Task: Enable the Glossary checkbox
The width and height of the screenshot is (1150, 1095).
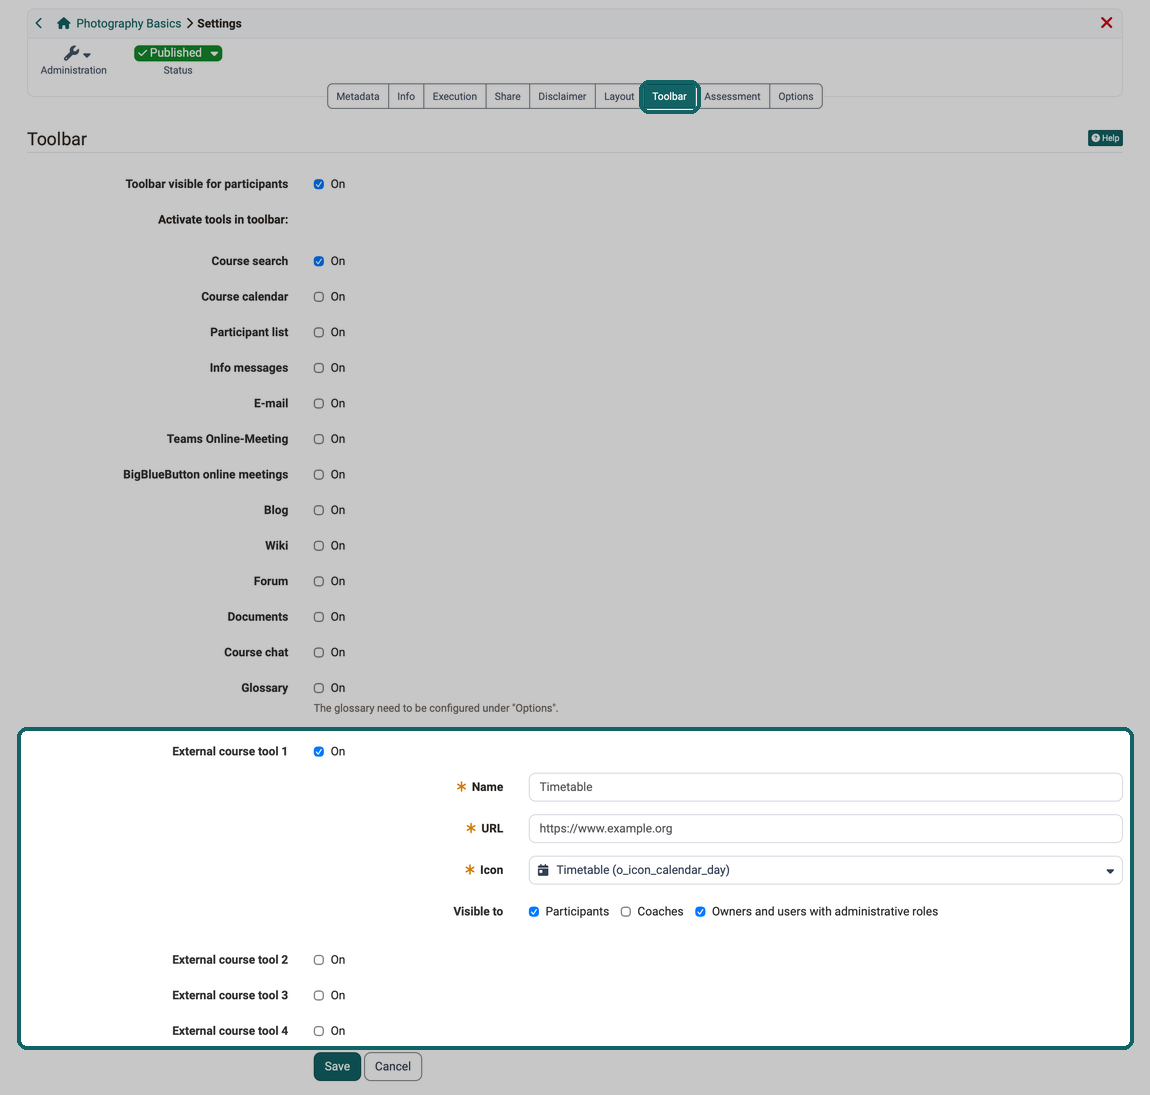Action: (x=319, y=688)
